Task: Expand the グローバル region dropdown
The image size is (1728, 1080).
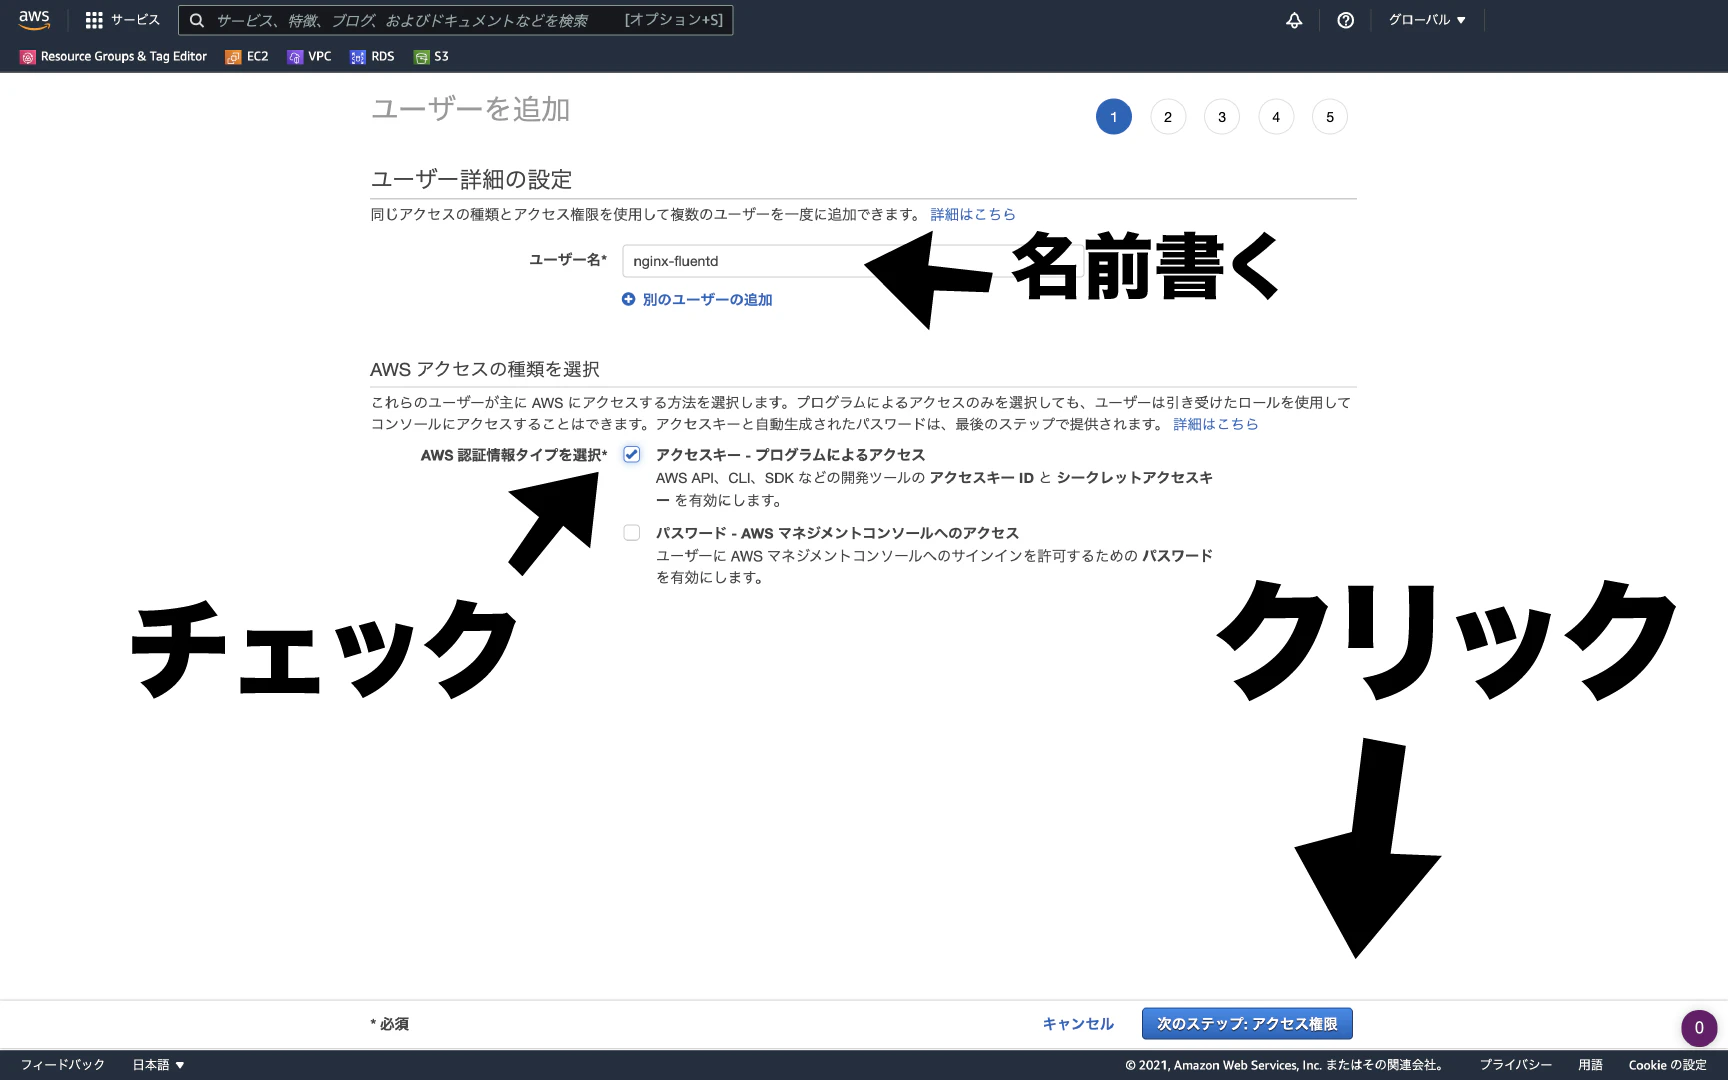Action: click(x=1427, y=20)
